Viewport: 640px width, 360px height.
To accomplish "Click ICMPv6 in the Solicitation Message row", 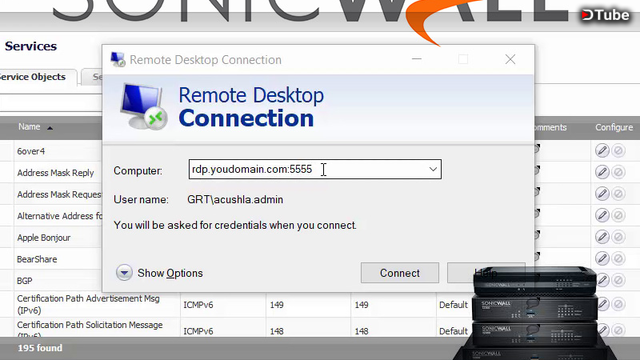I will (198, 331).
